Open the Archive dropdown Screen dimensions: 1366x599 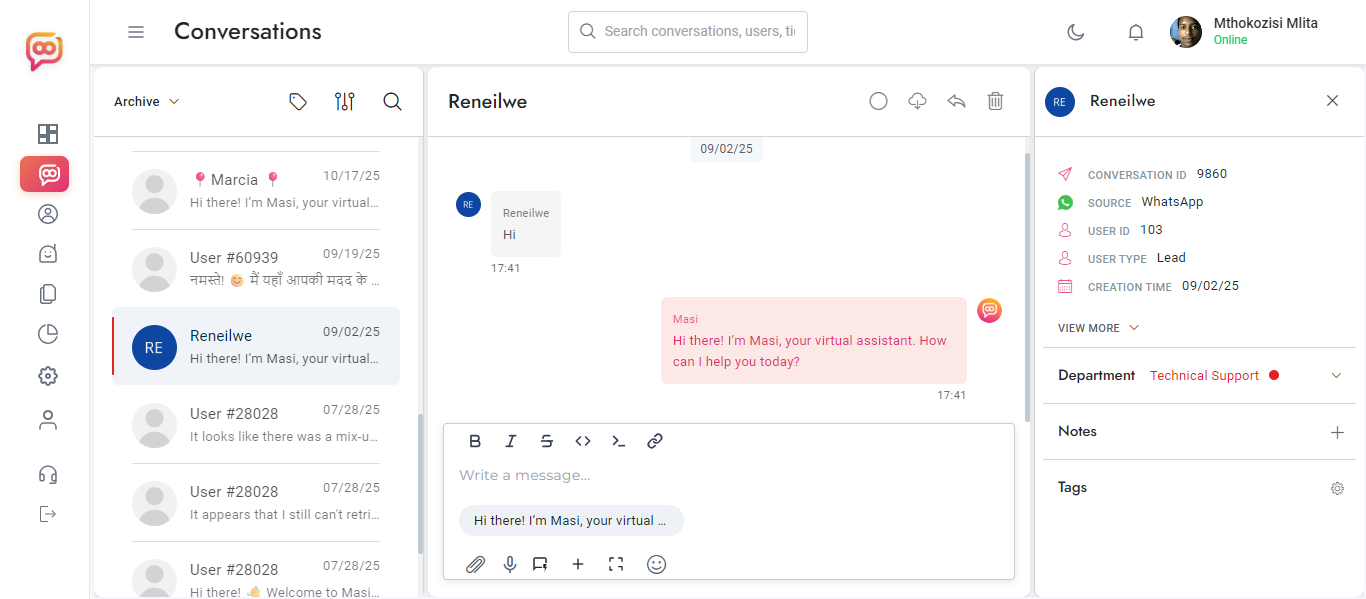point(146,102)
